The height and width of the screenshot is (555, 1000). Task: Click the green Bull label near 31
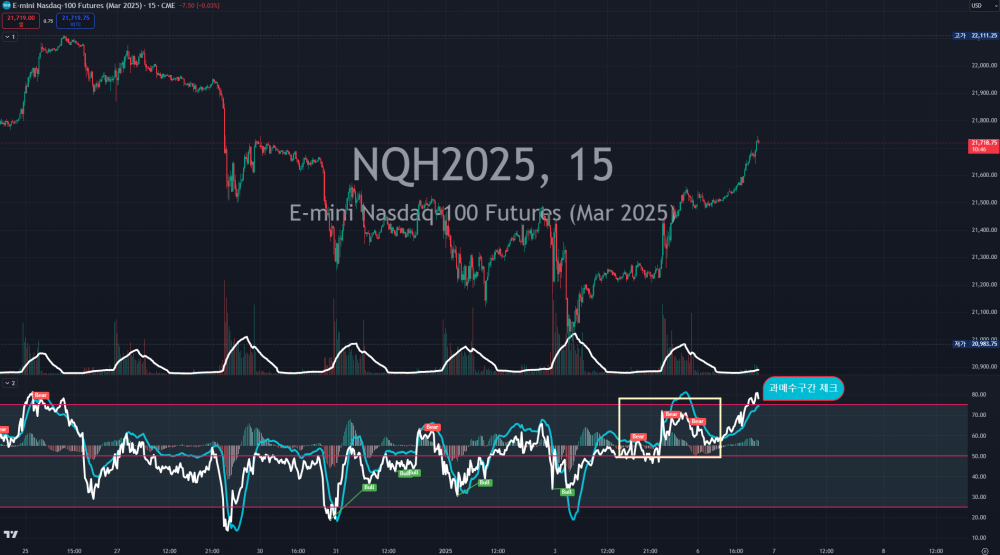pyautogui.click(x=368, y=487)
